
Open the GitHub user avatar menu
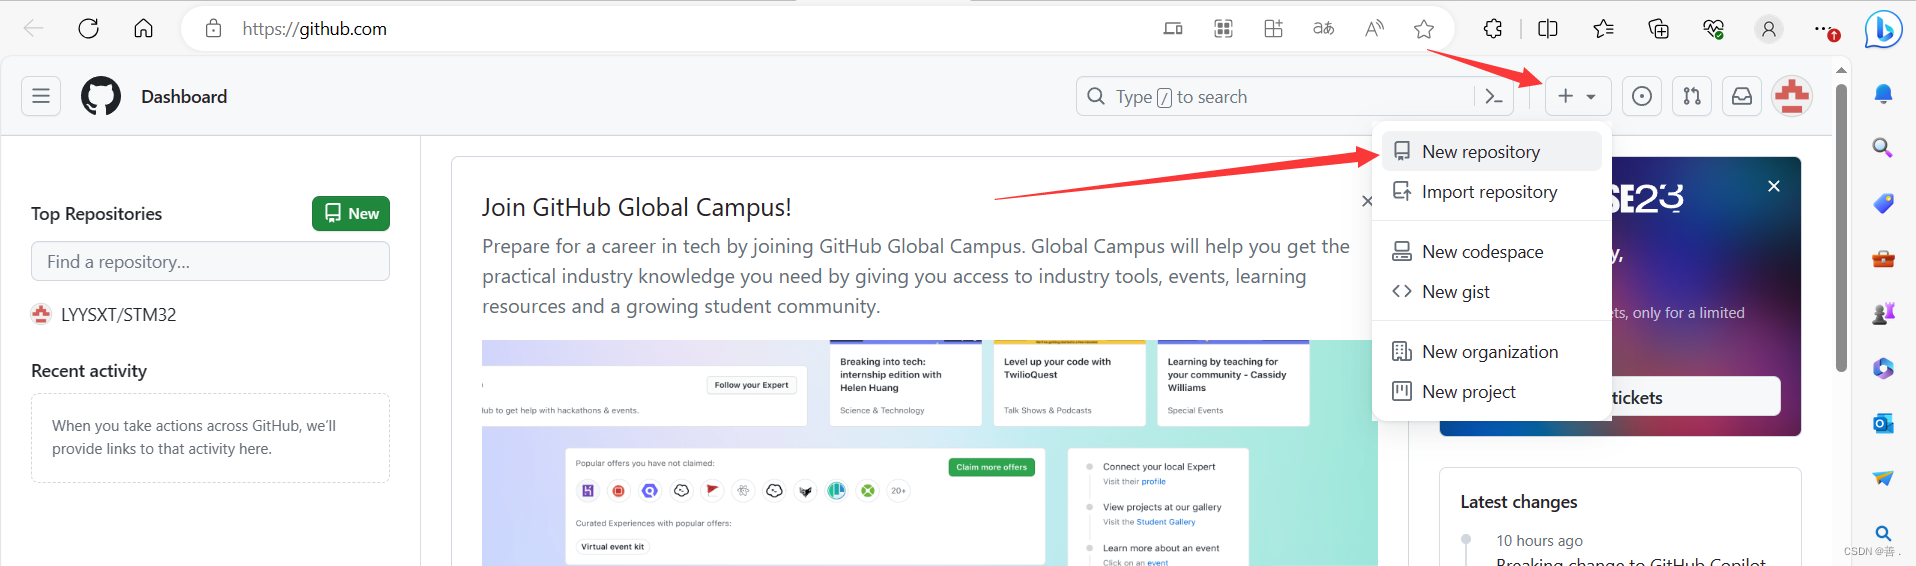[x=1792, y=96]
